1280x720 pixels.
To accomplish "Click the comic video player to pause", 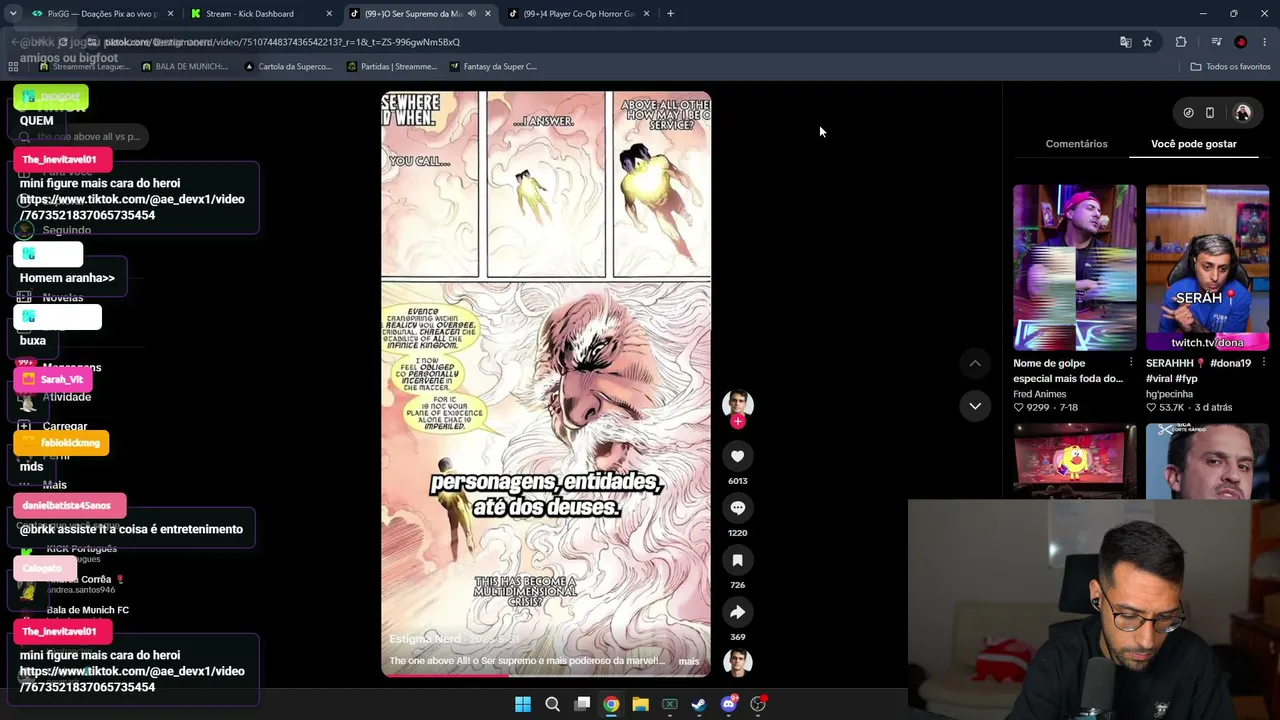I will coord(546,384).
